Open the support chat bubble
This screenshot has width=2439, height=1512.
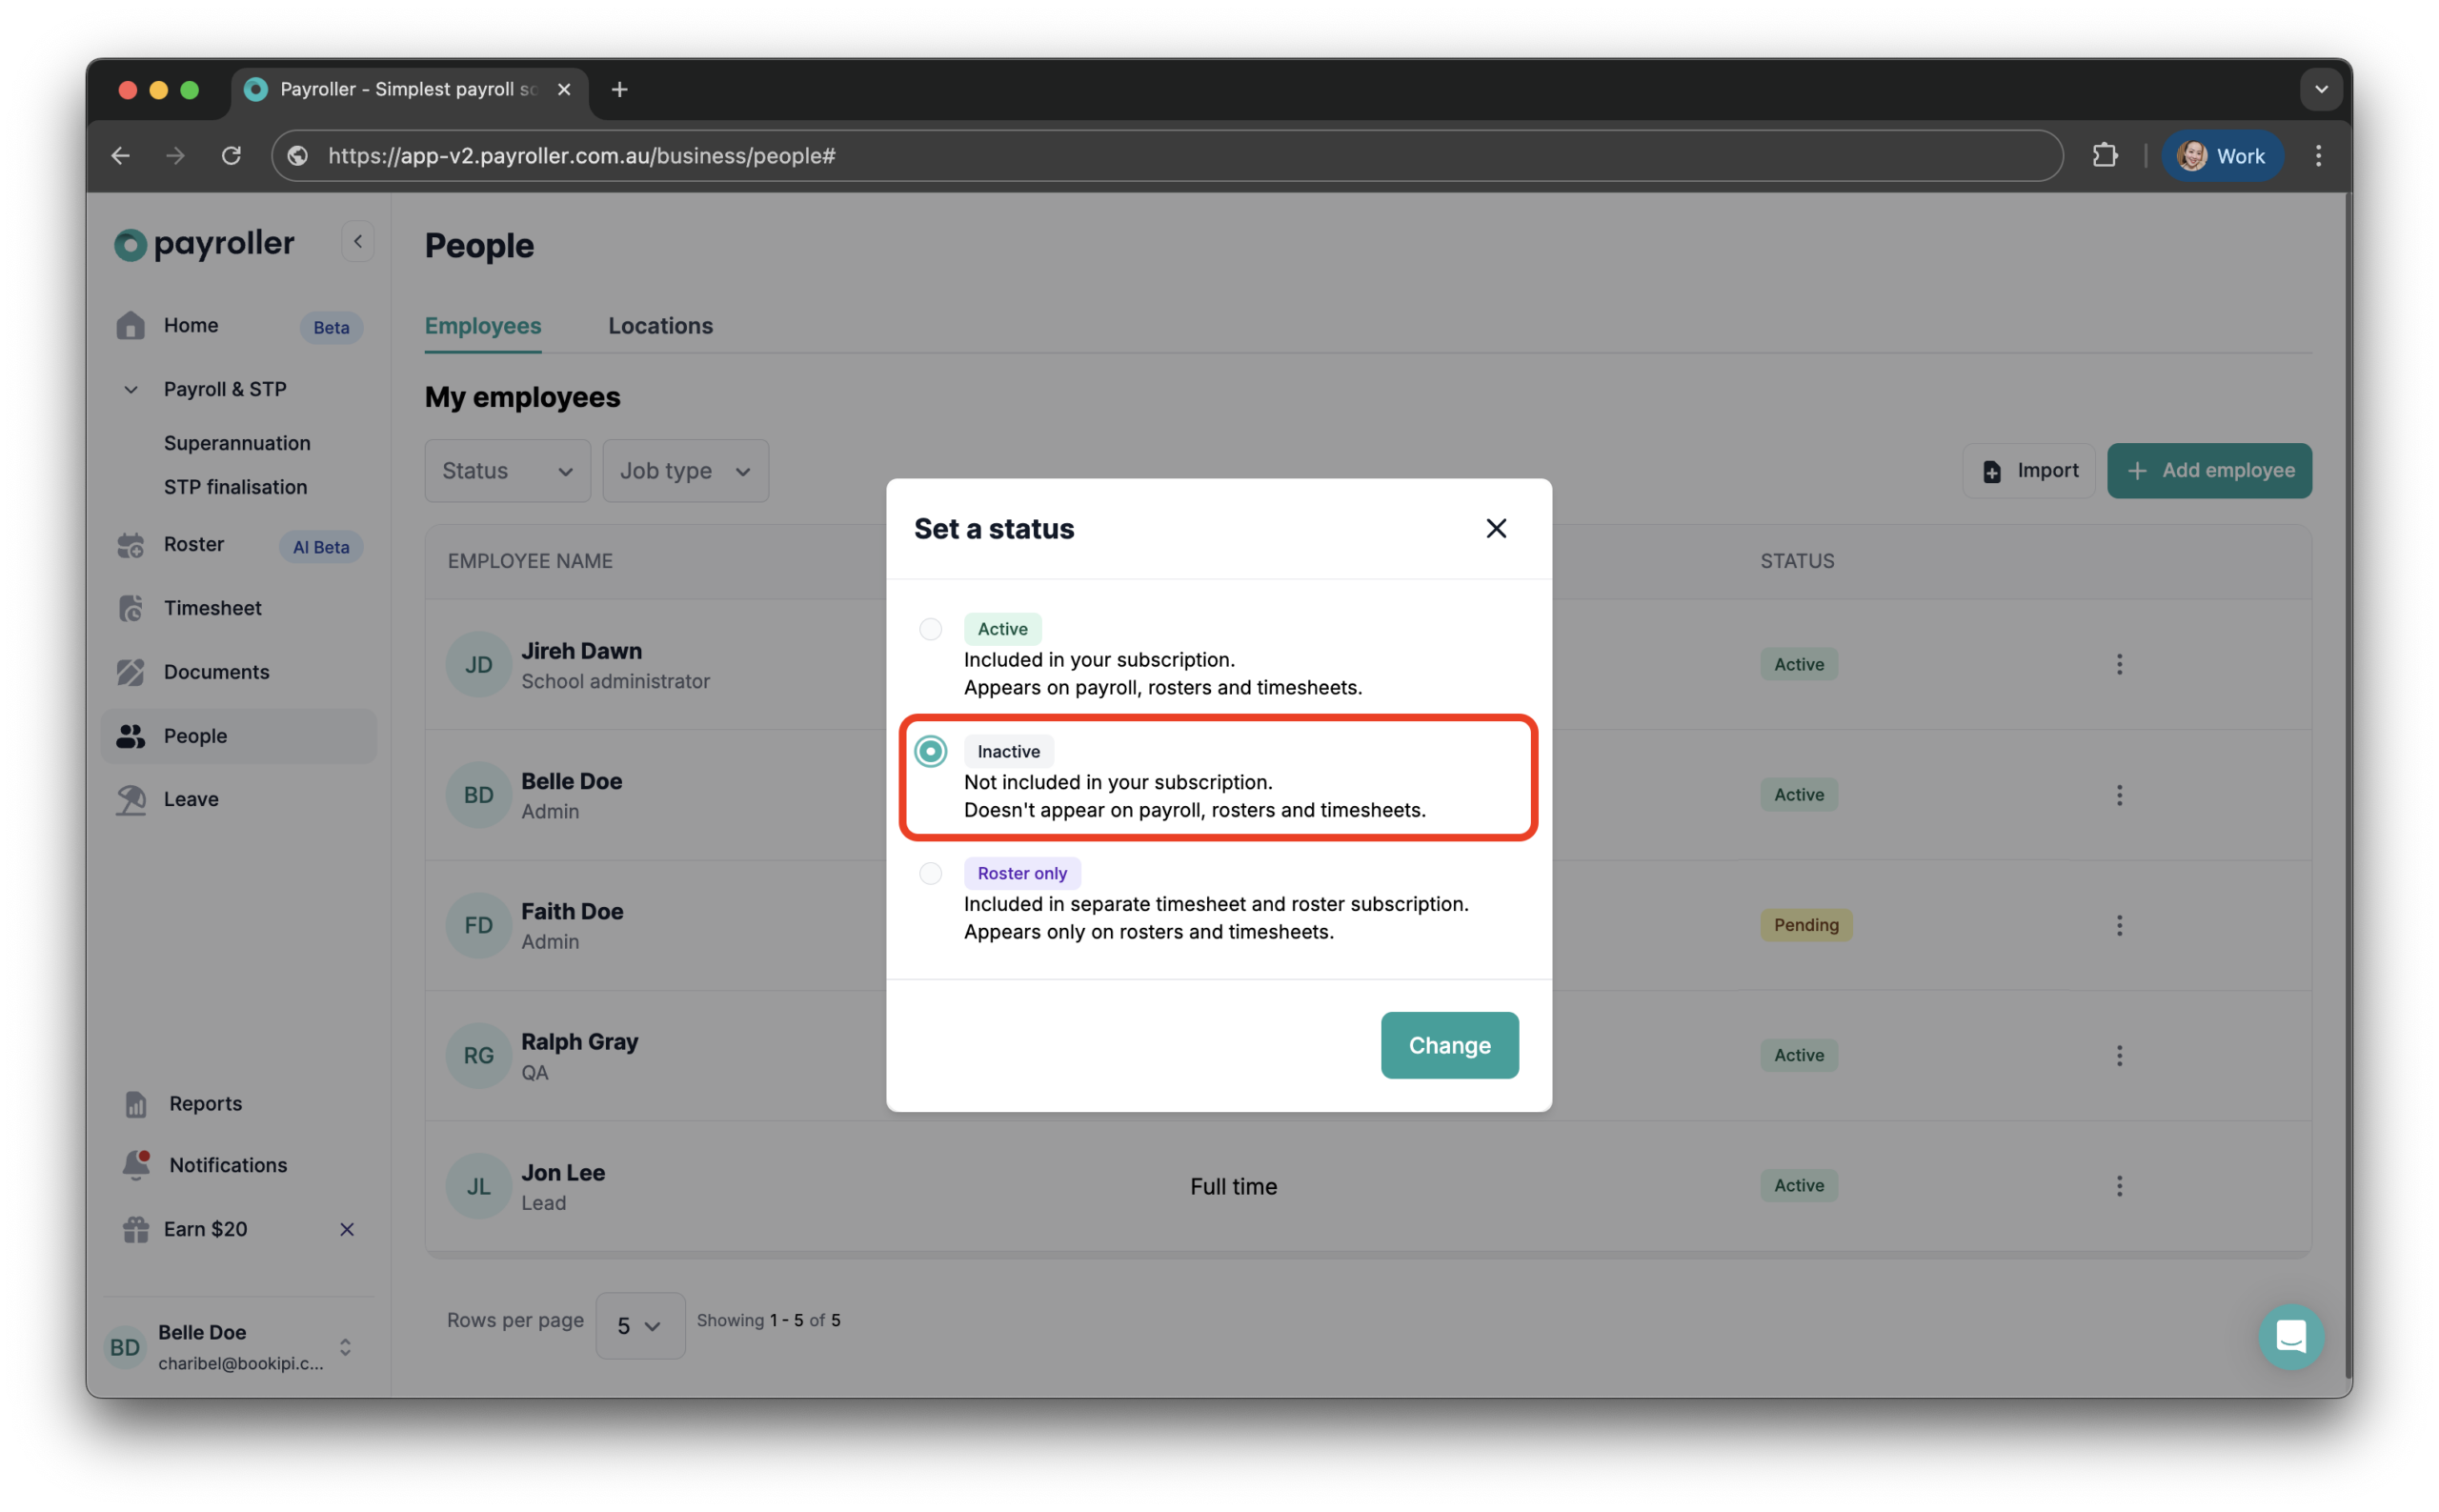coord(2291,1337)
